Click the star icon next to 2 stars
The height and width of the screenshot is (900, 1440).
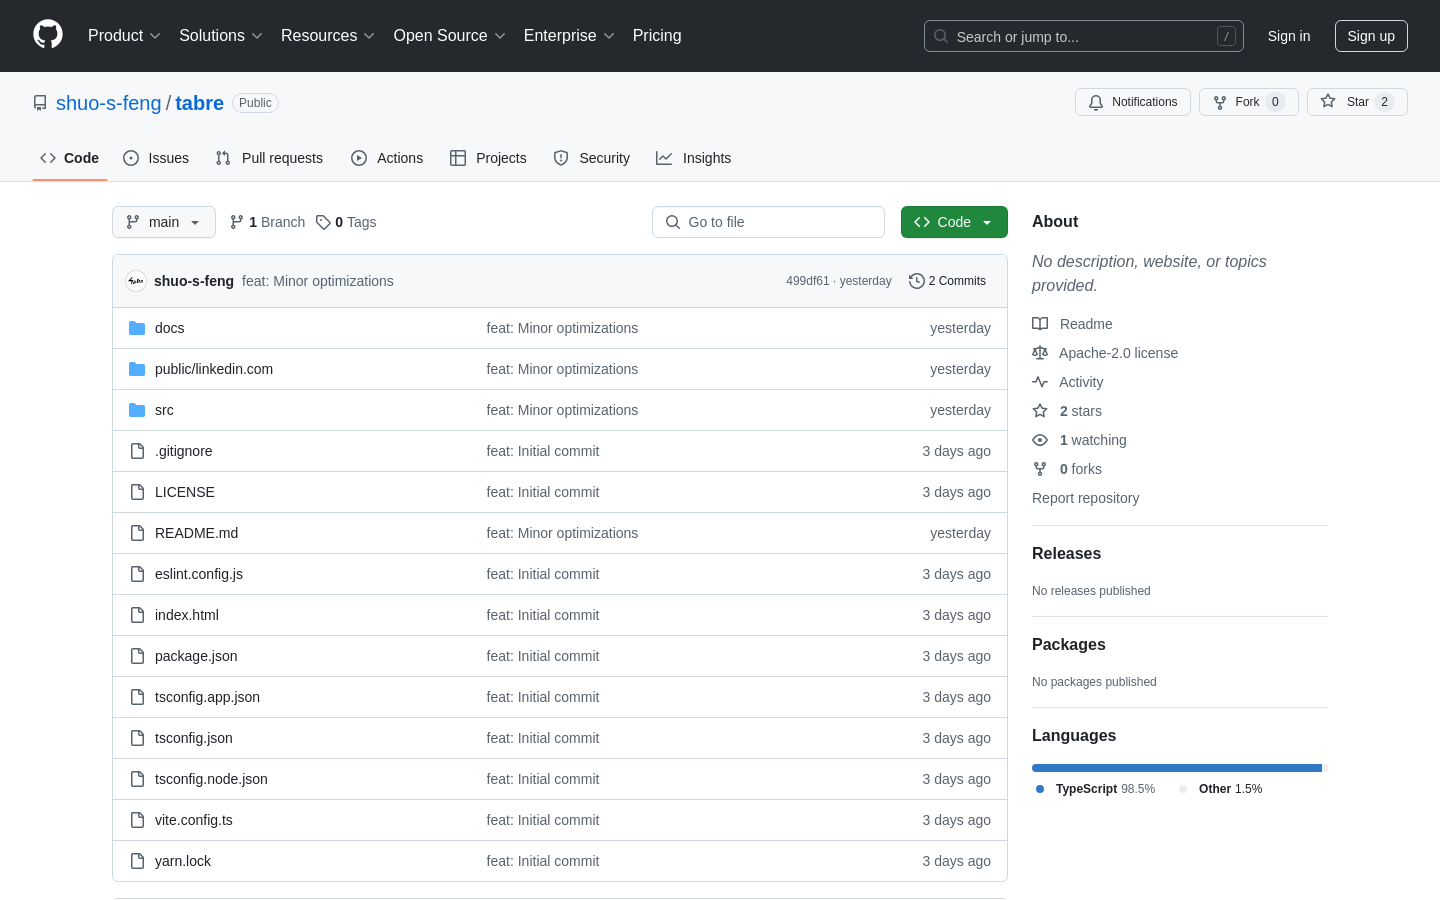(1040, 411)
